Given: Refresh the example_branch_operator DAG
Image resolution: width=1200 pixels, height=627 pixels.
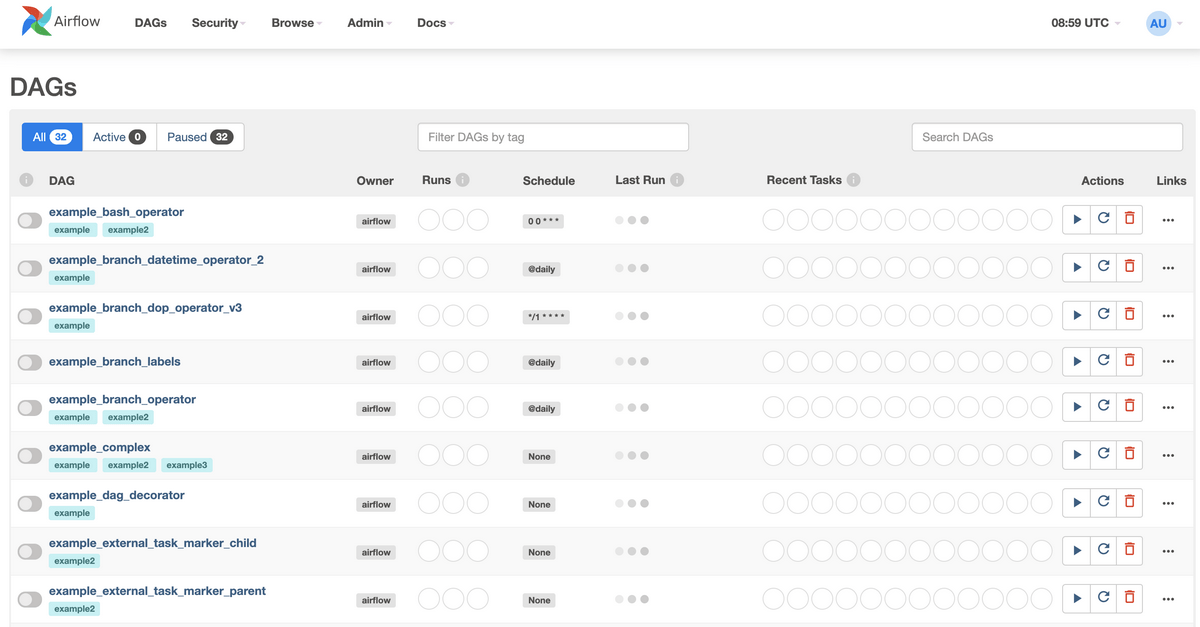Looking at the screenshot, I should (1103, 407).
